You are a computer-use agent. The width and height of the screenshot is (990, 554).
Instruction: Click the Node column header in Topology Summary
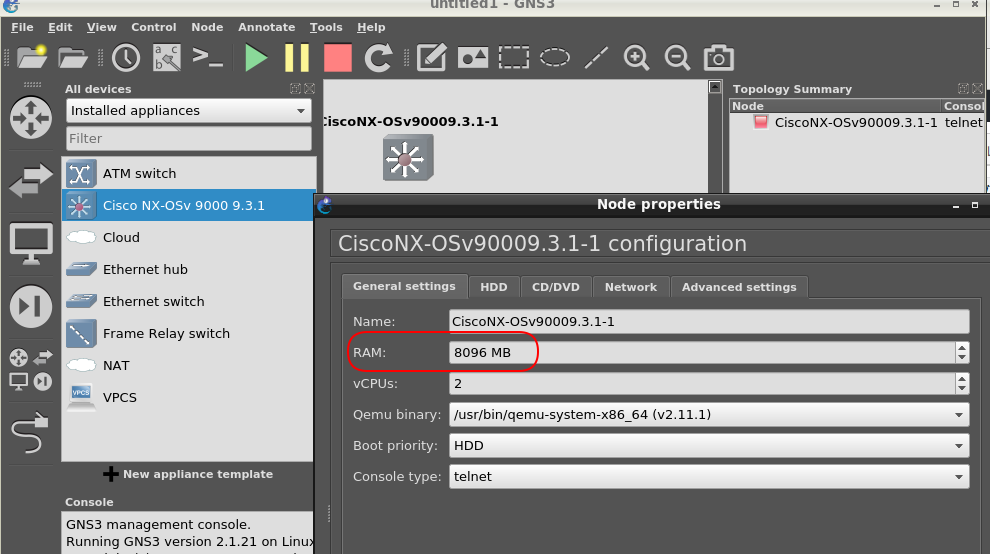tap(835, 106)
